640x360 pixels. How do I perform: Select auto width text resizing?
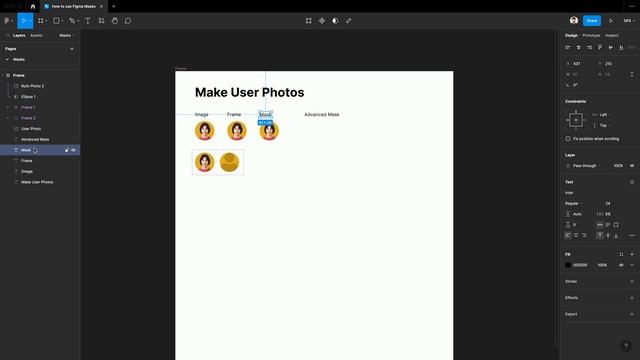tap(600, 224)
